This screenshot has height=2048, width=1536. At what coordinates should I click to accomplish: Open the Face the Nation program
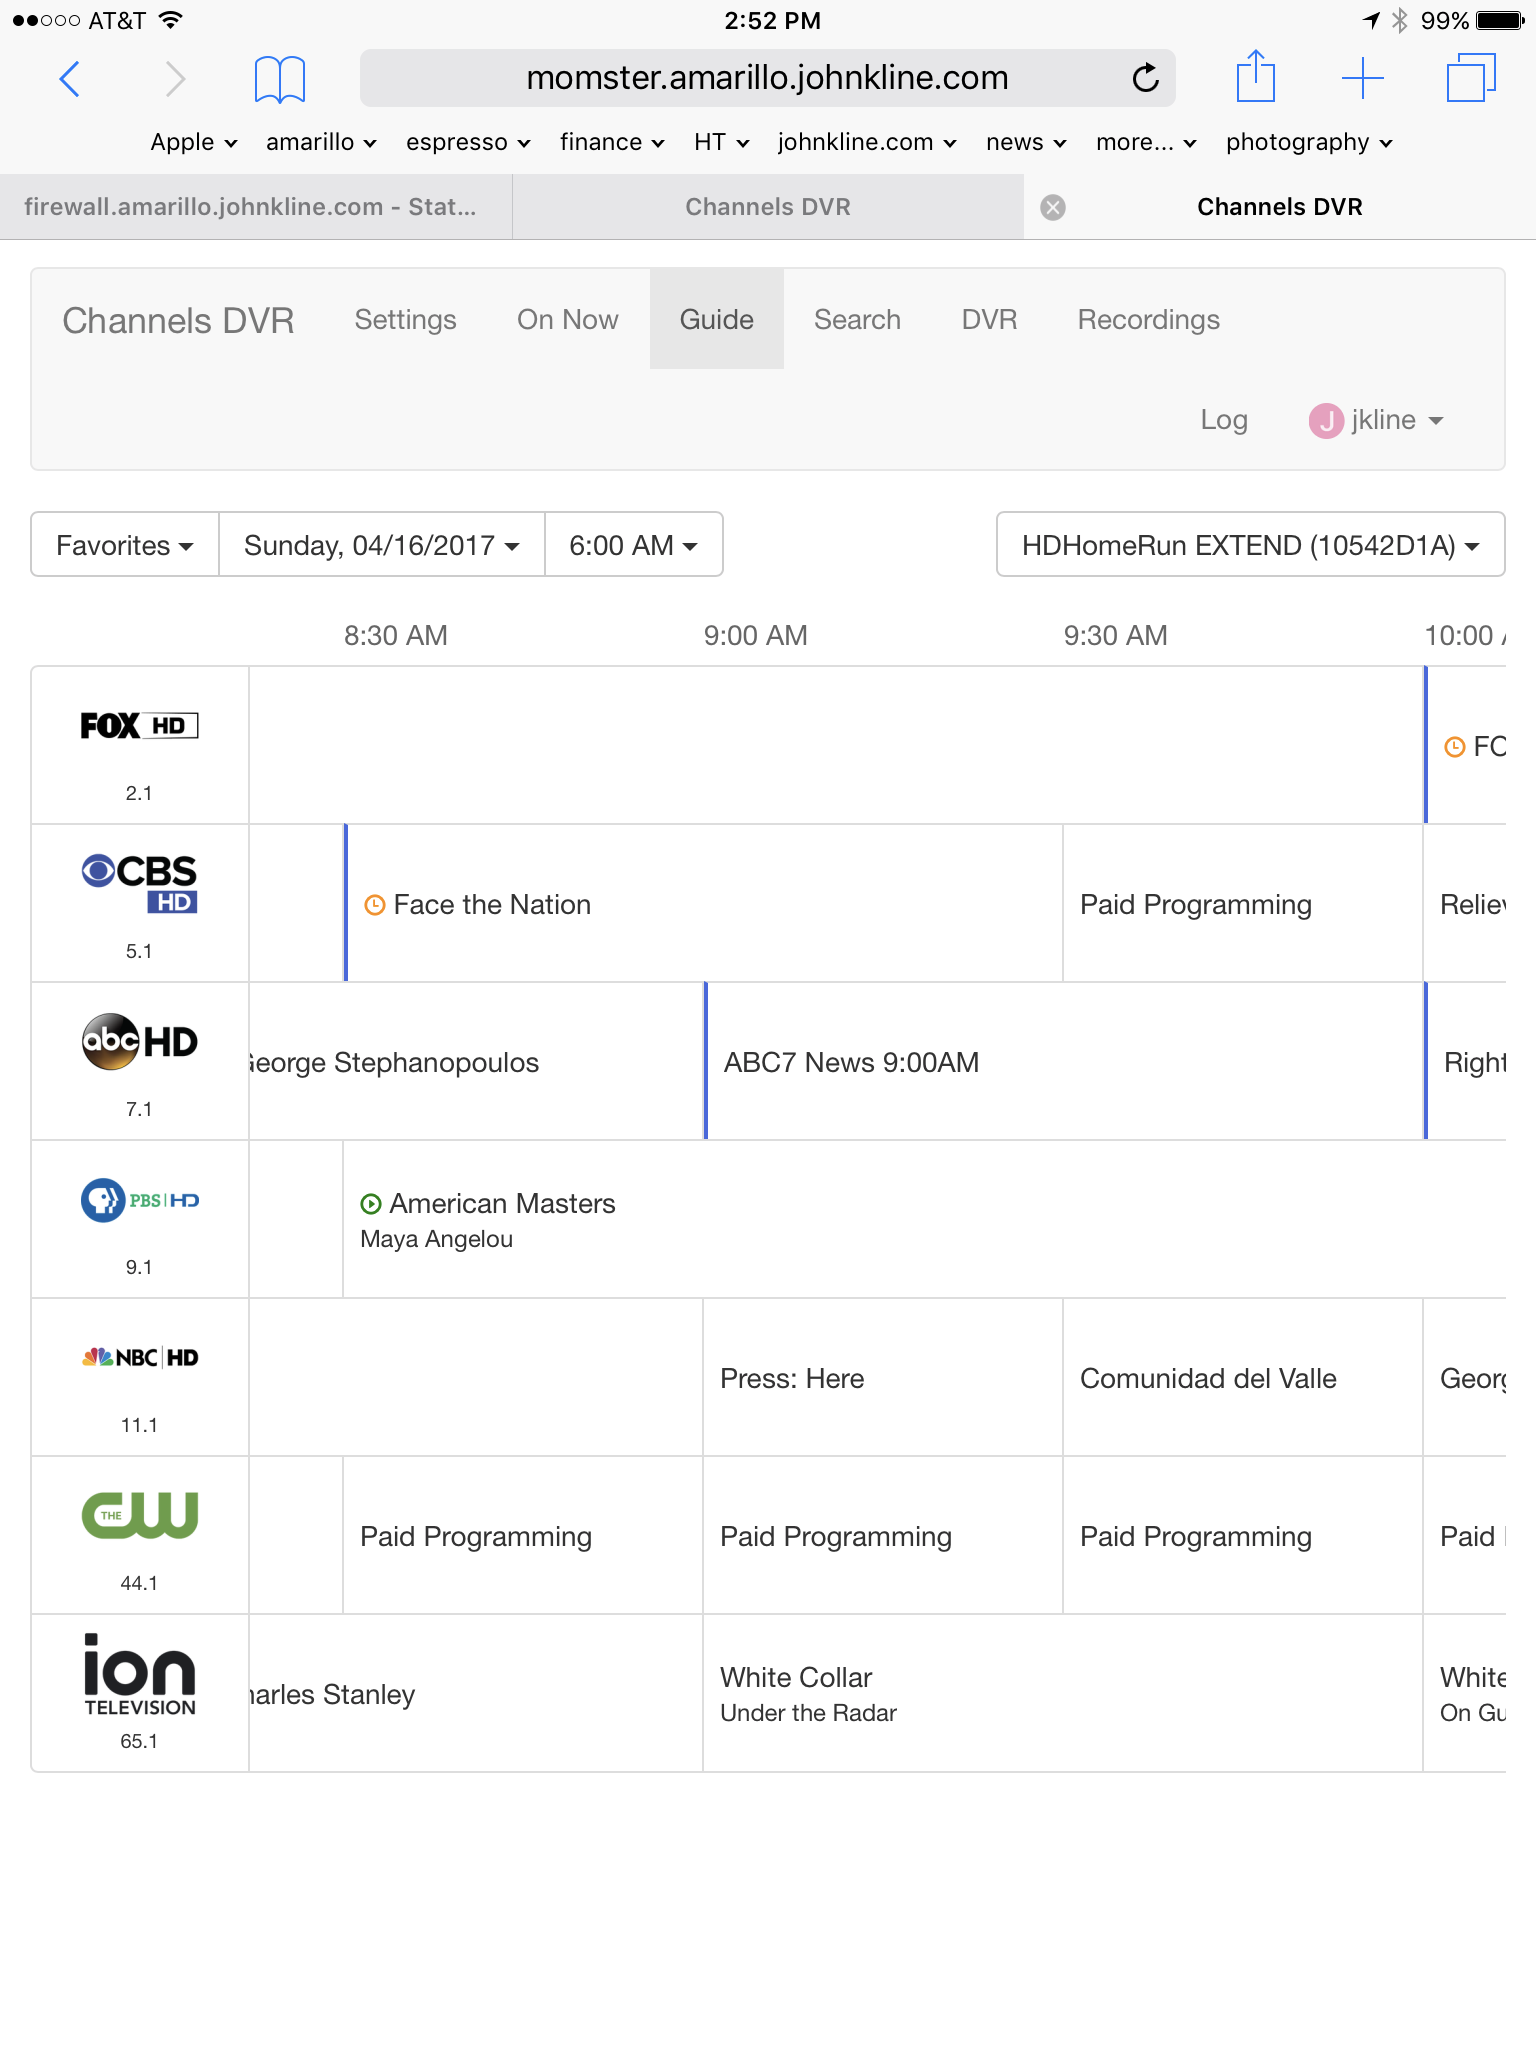[492, 905]
